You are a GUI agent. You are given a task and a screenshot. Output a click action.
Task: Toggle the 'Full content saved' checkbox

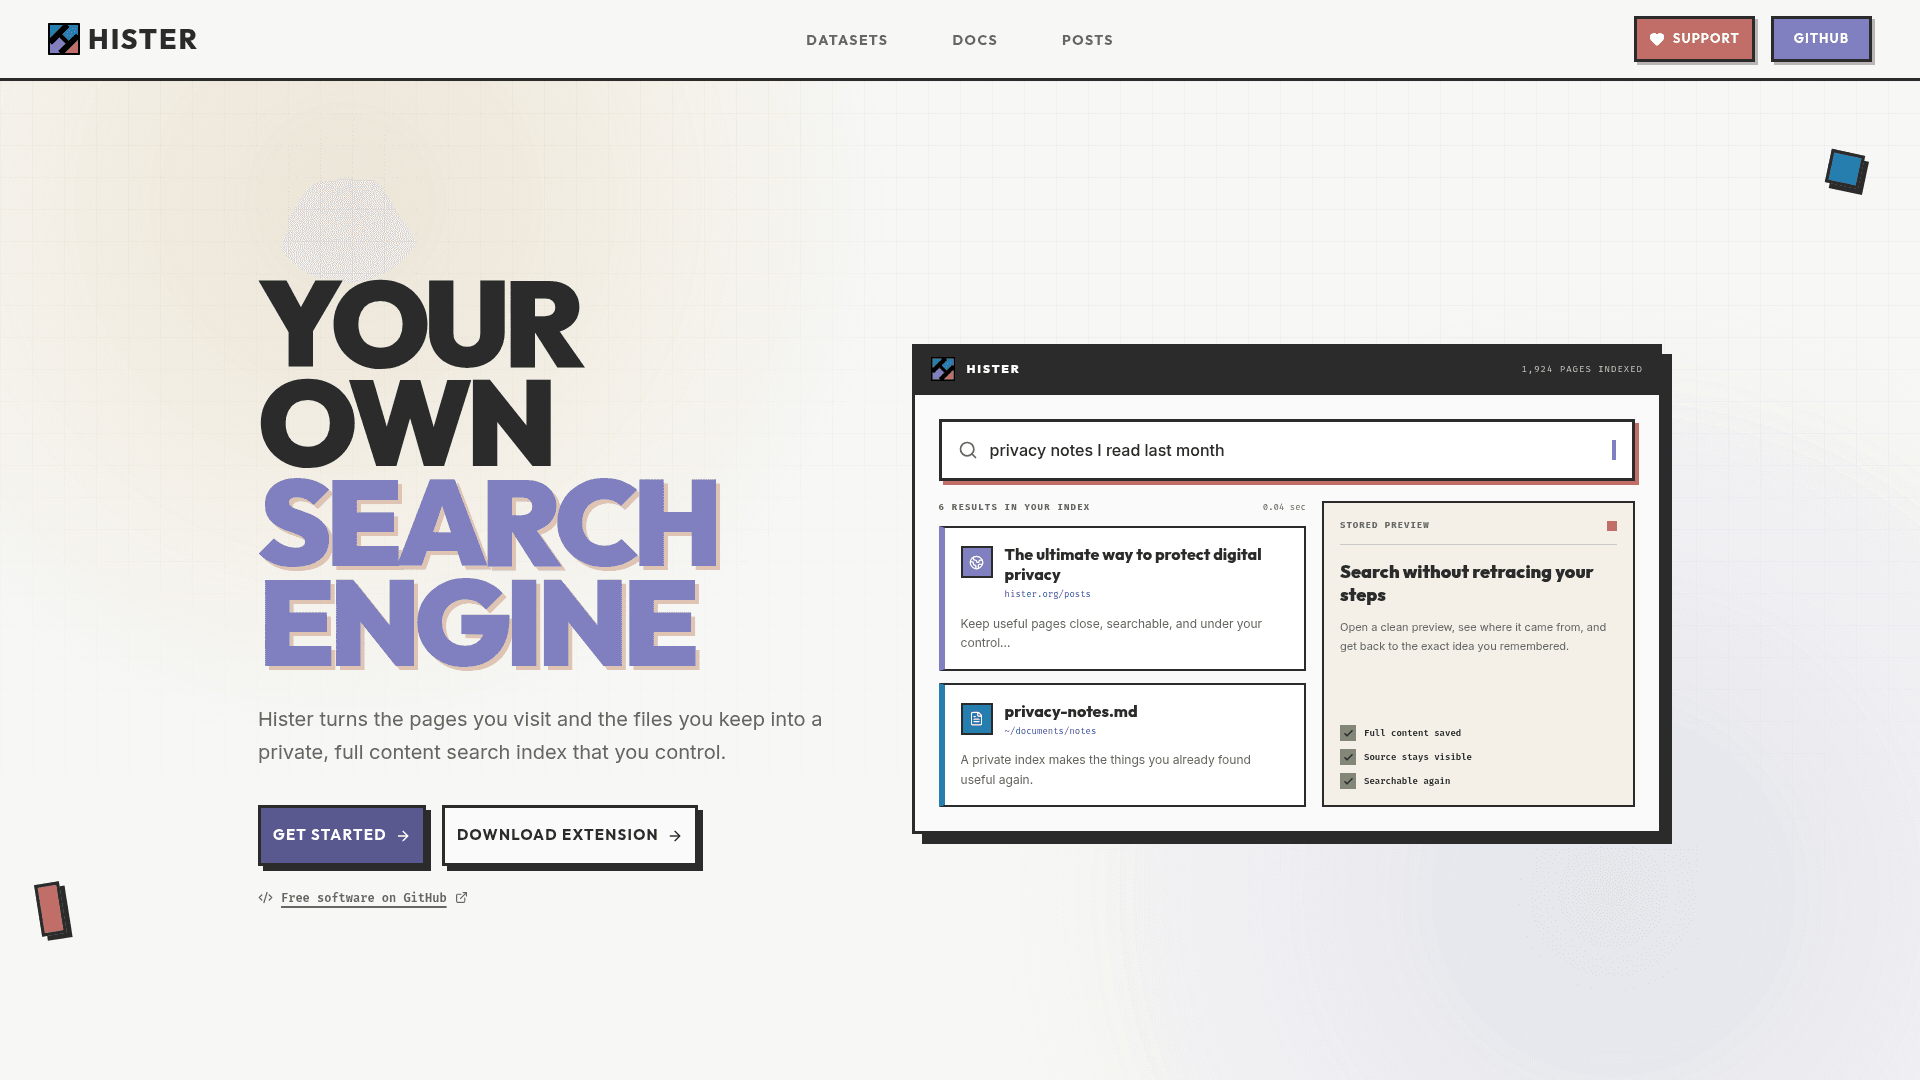[x=1348, y=733]
